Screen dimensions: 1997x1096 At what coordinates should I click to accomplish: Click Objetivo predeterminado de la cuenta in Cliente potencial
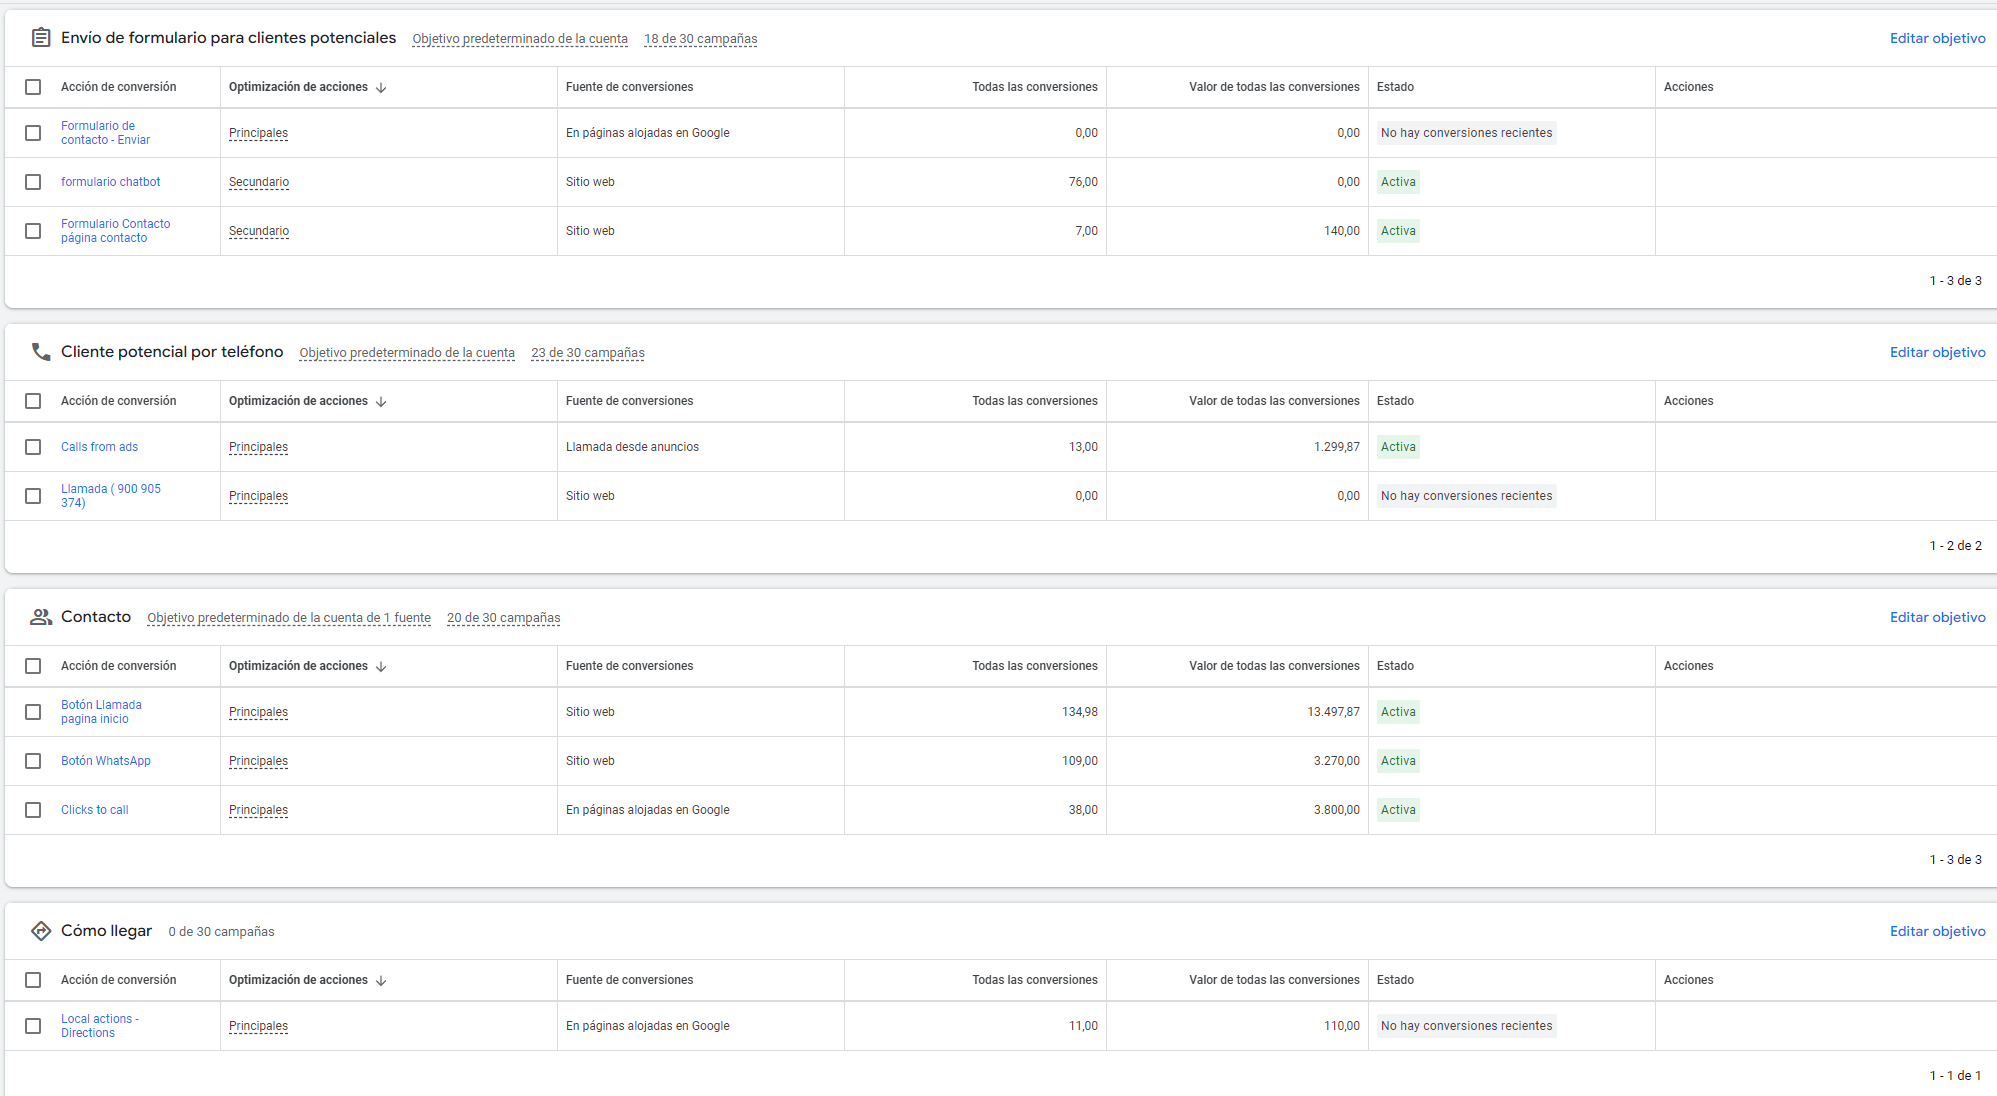407,353
